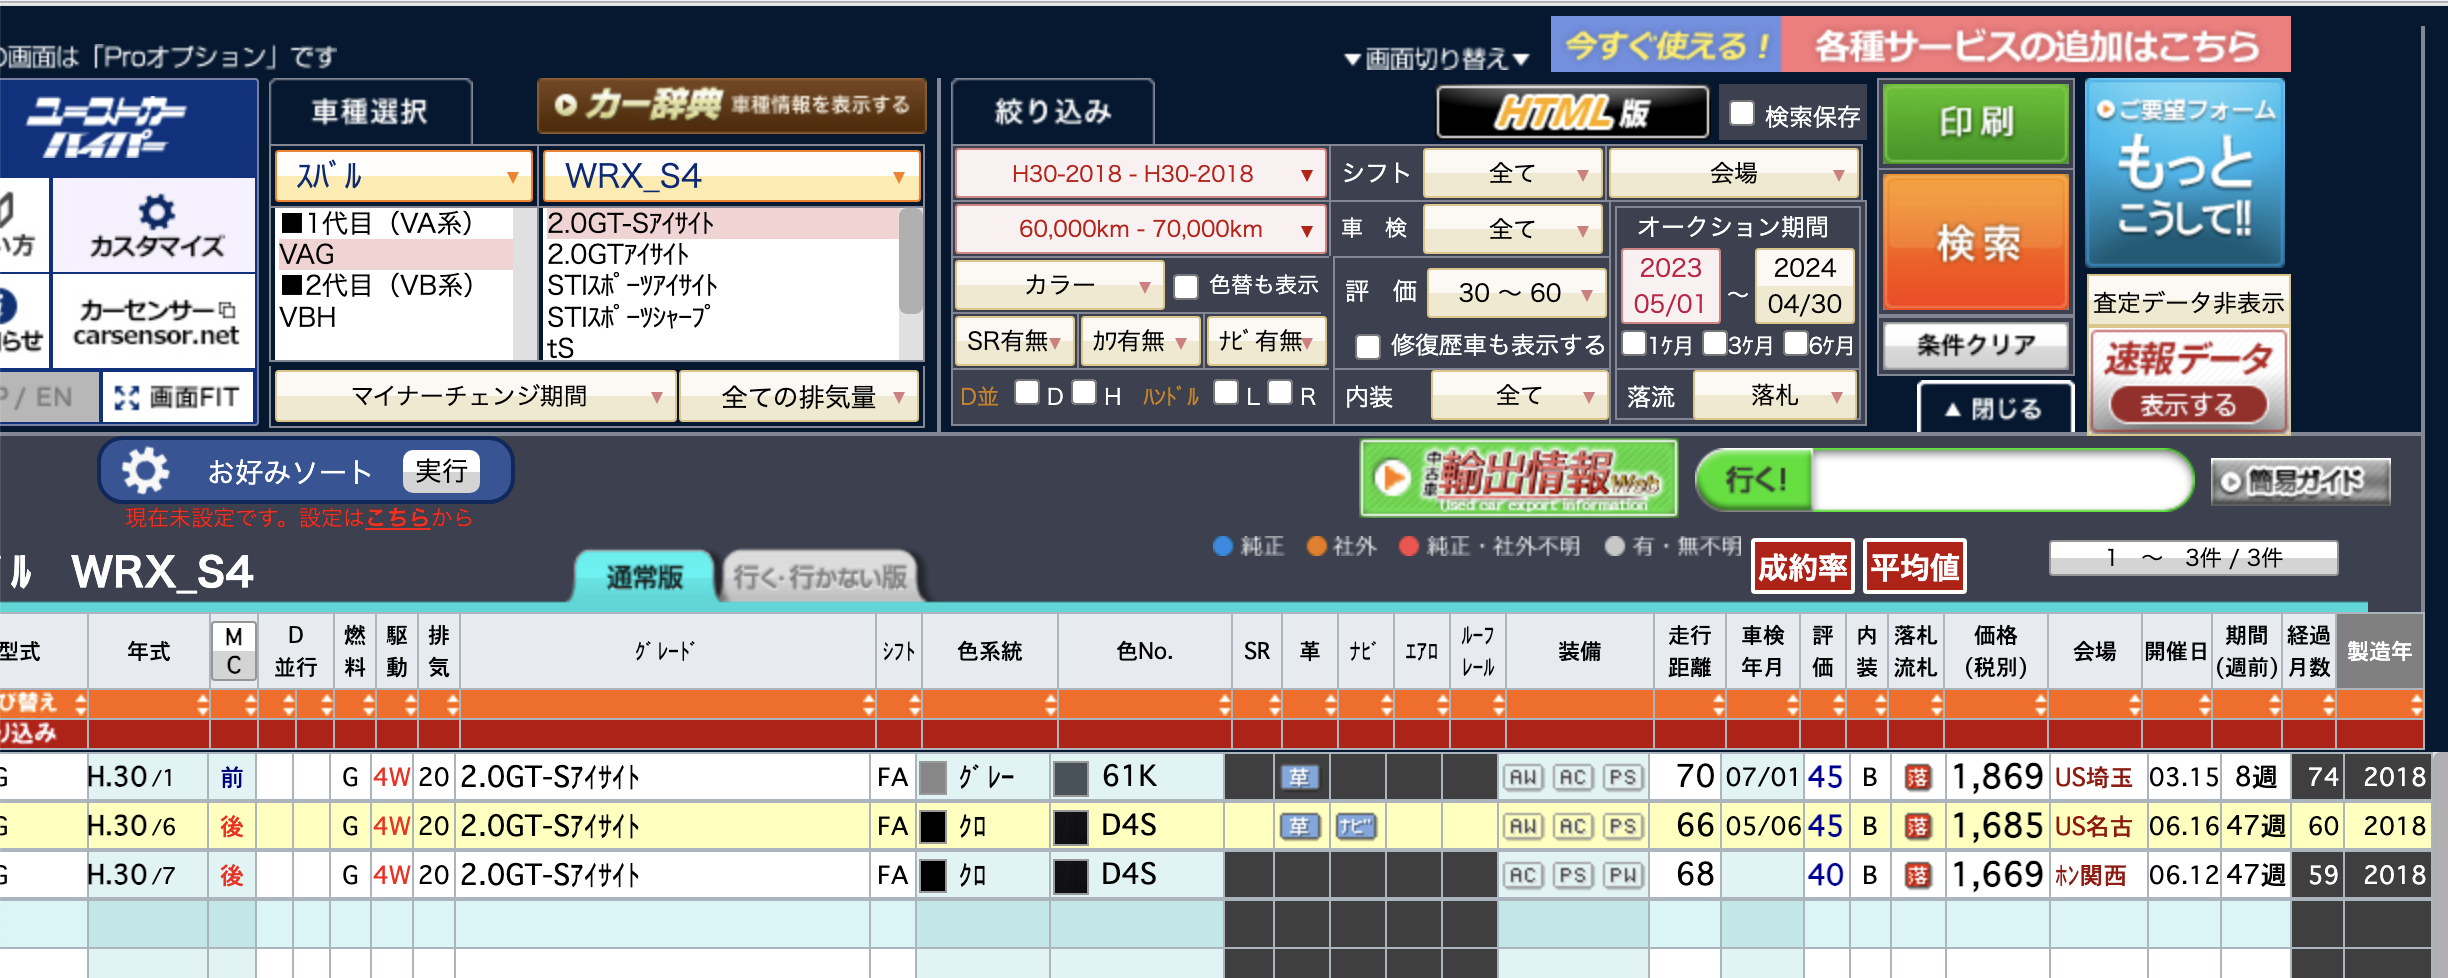Click the auction start date 2023 05/01 field
This screenshot has height=978, width=2448.
(1669, 285)
